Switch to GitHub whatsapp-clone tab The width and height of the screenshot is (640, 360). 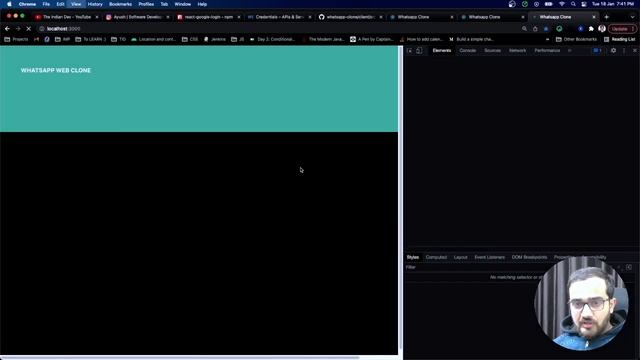point(351,17)
